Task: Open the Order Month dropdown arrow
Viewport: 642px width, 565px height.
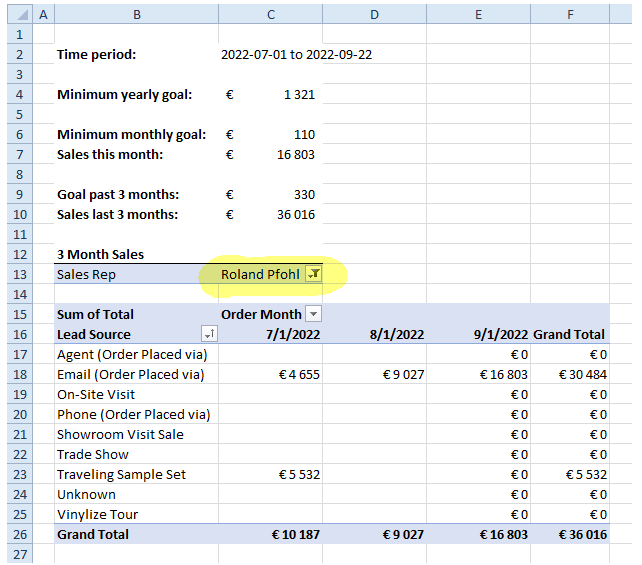Action: click(x=313, y=314)
